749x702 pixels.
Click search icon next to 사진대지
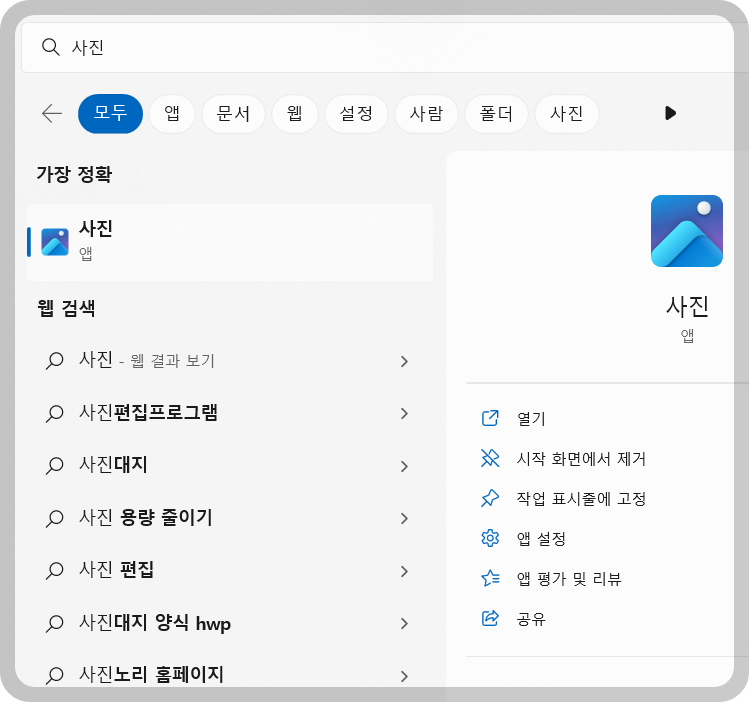tap(54, 466)
